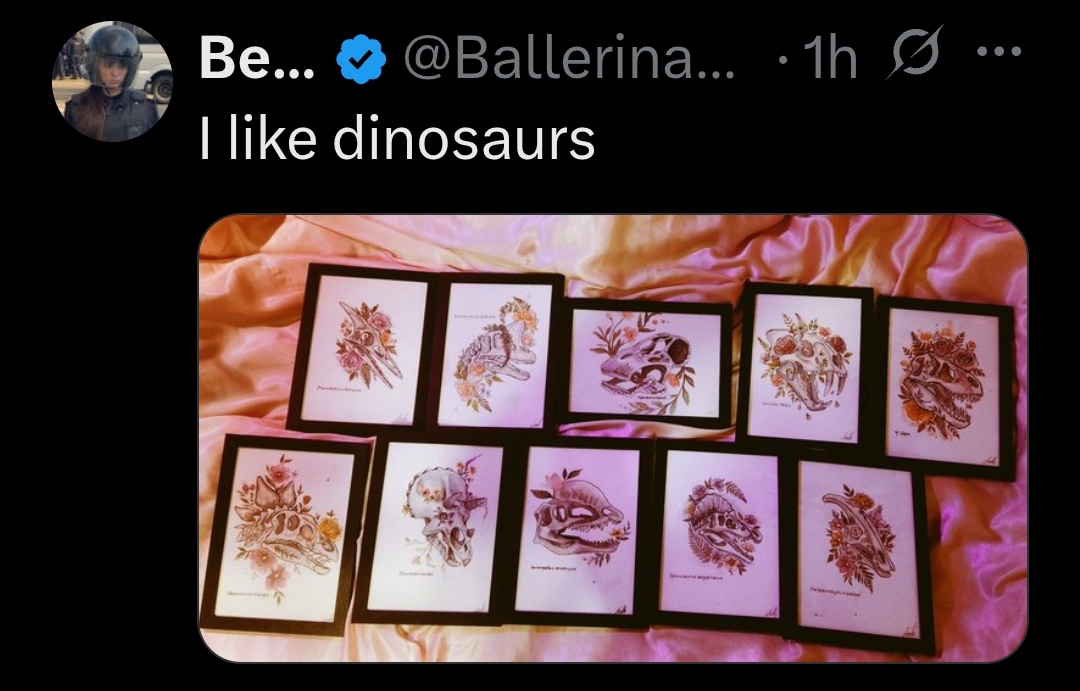This screenshot has width=1080, height=691.
Task: Click the T-Rex skull framed print
Action: coord(943,386)
